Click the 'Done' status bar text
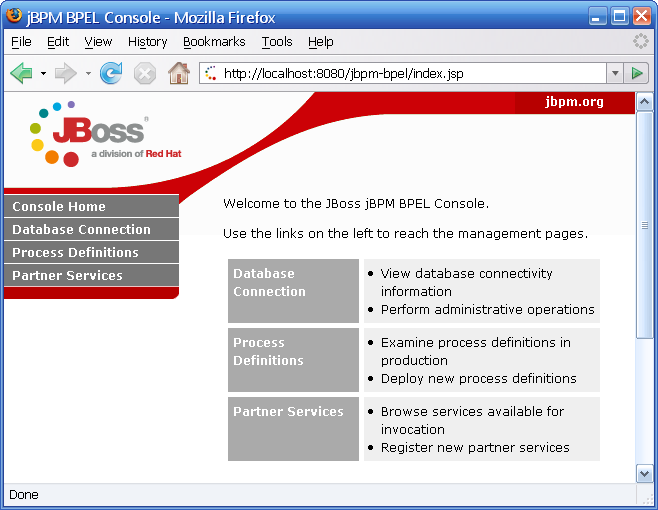The width and height of the screenshot is (658, 510). click(24, 495)
